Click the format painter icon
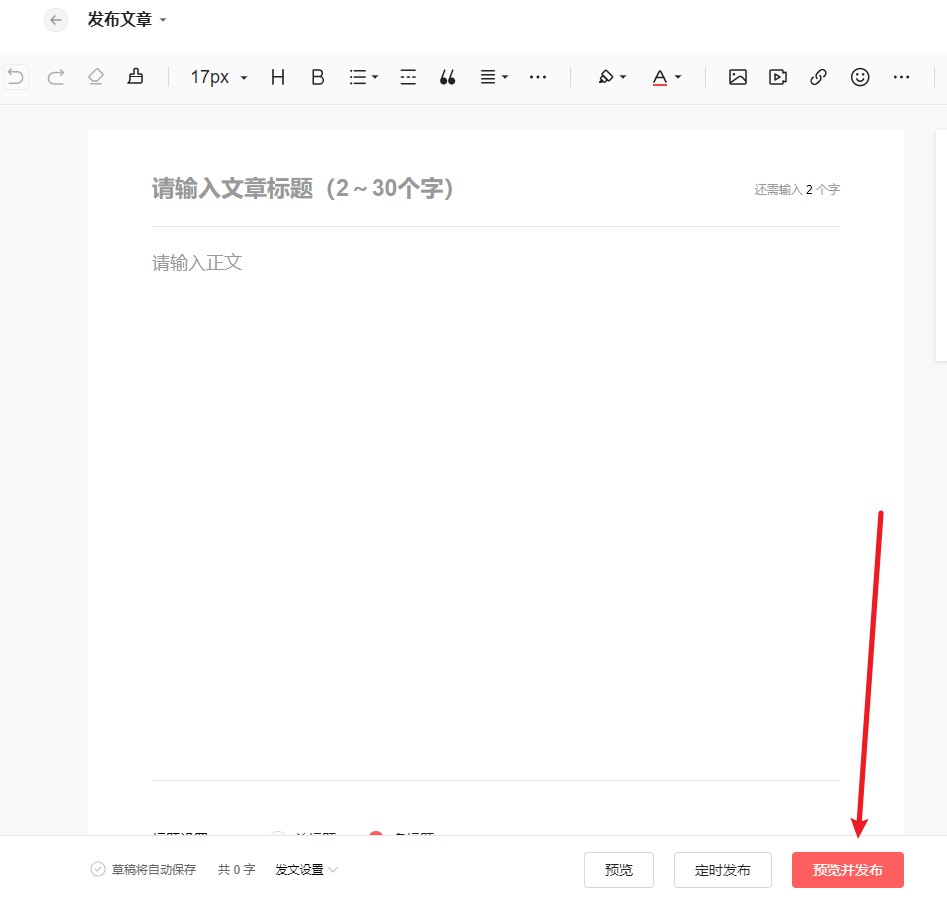Image resolution: width=947 pixels, height=899 pixels. pos(136,77)
